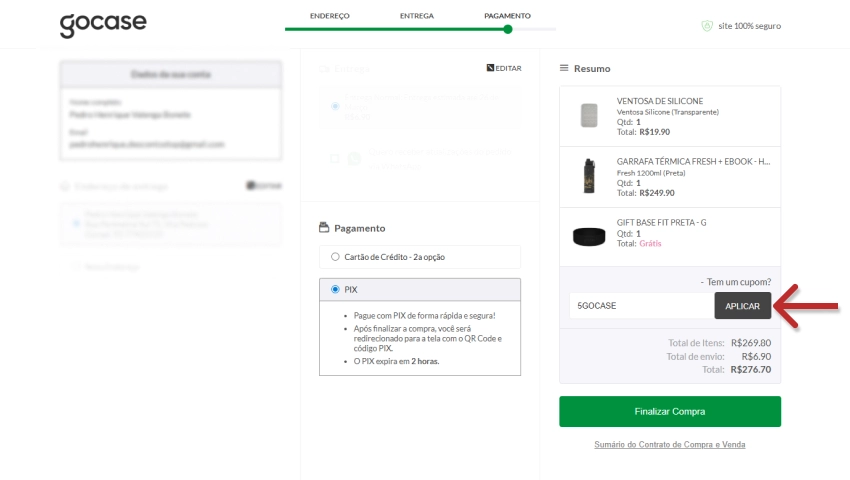The width and height of the screenshot is (850, 480).
Task: Click the R$19.90 item total
Action: pos(654,132)
